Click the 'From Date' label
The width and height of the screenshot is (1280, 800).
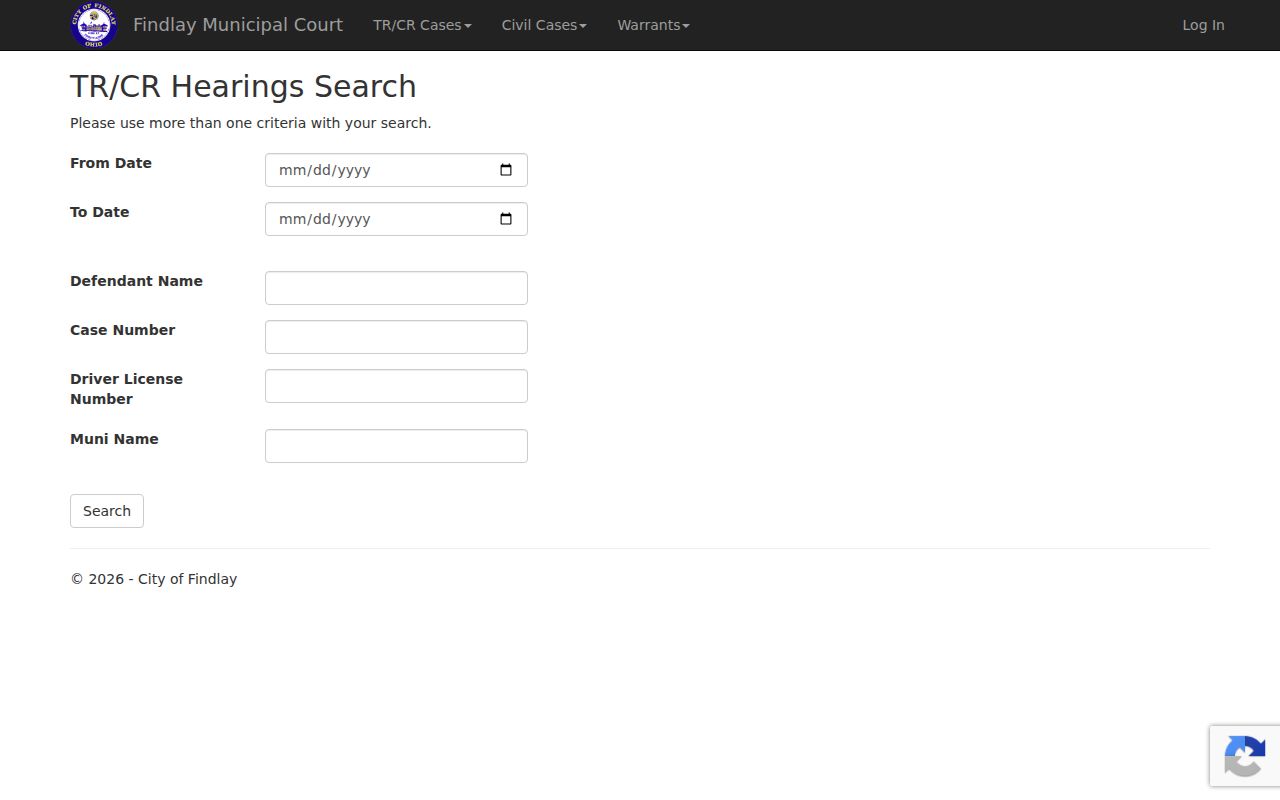pyautogui.click(x=111, y=163)
